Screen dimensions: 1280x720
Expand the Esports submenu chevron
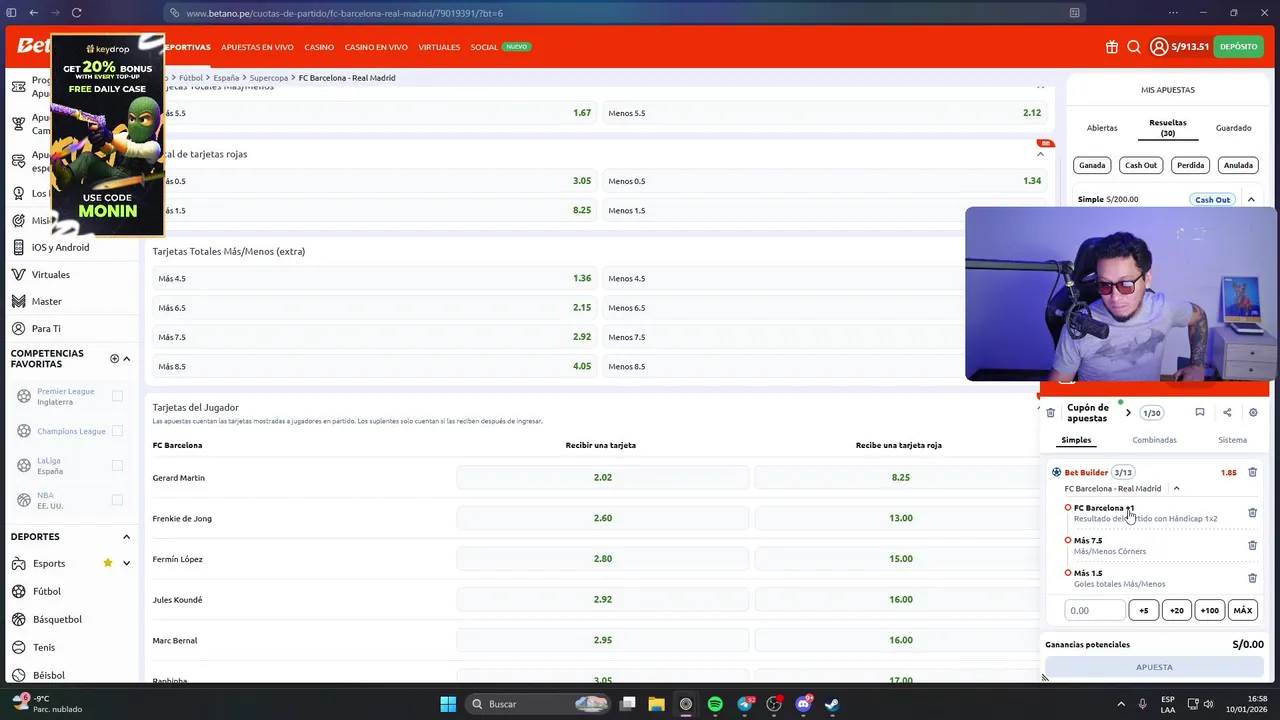(x=126, y=563)
